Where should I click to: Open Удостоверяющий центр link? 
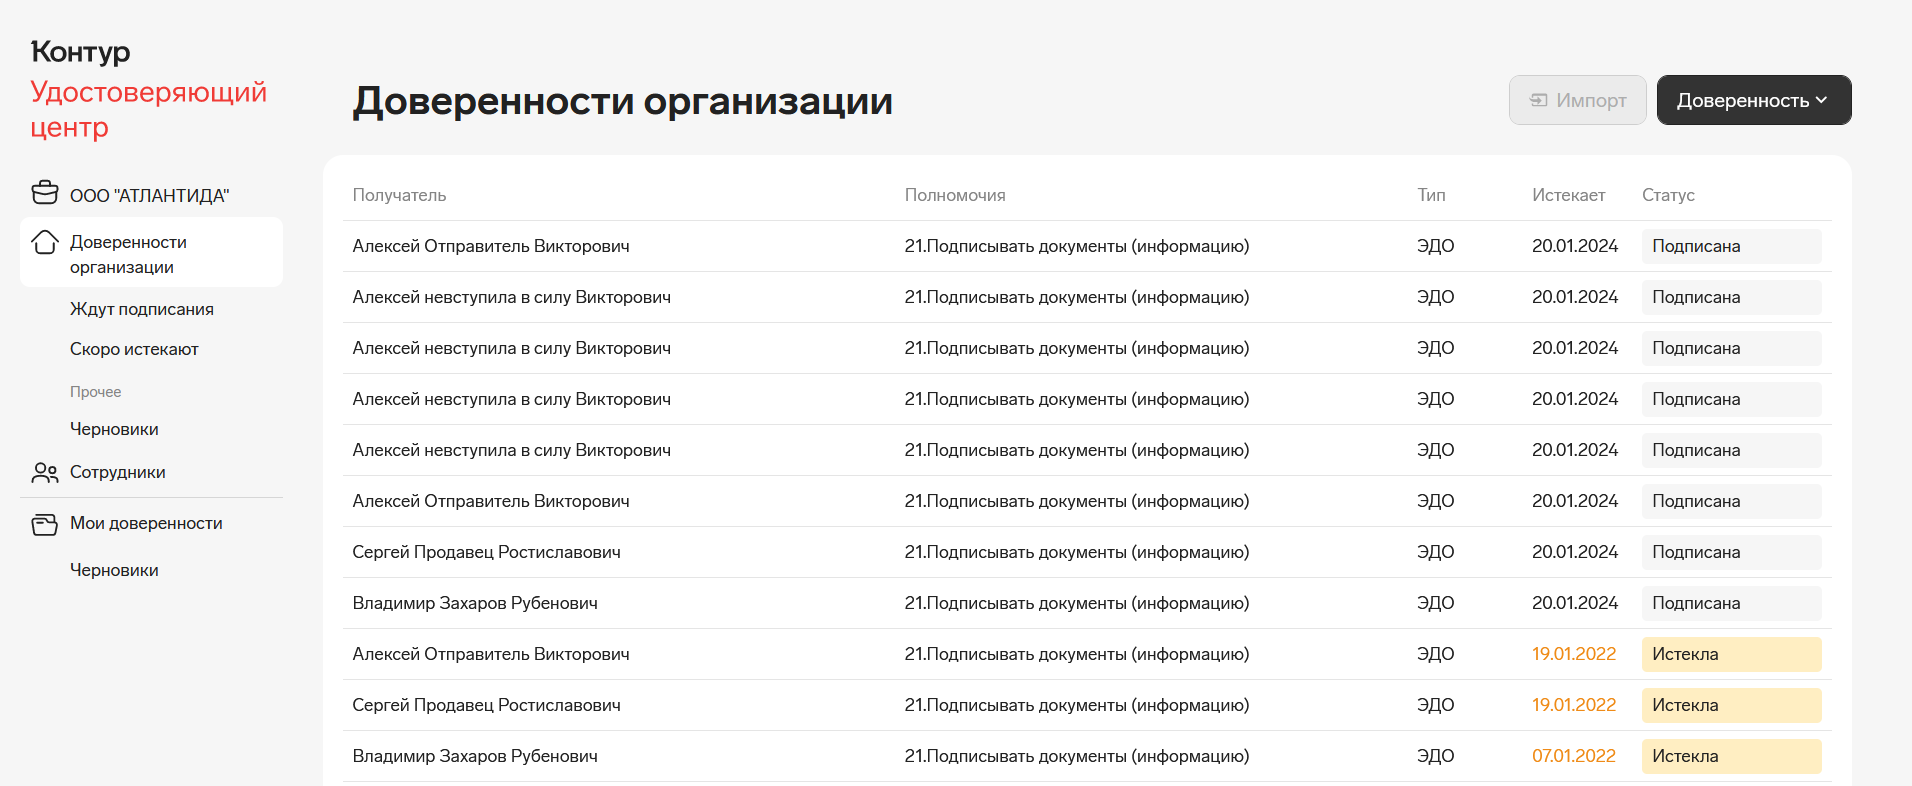(x=148, y=109)
